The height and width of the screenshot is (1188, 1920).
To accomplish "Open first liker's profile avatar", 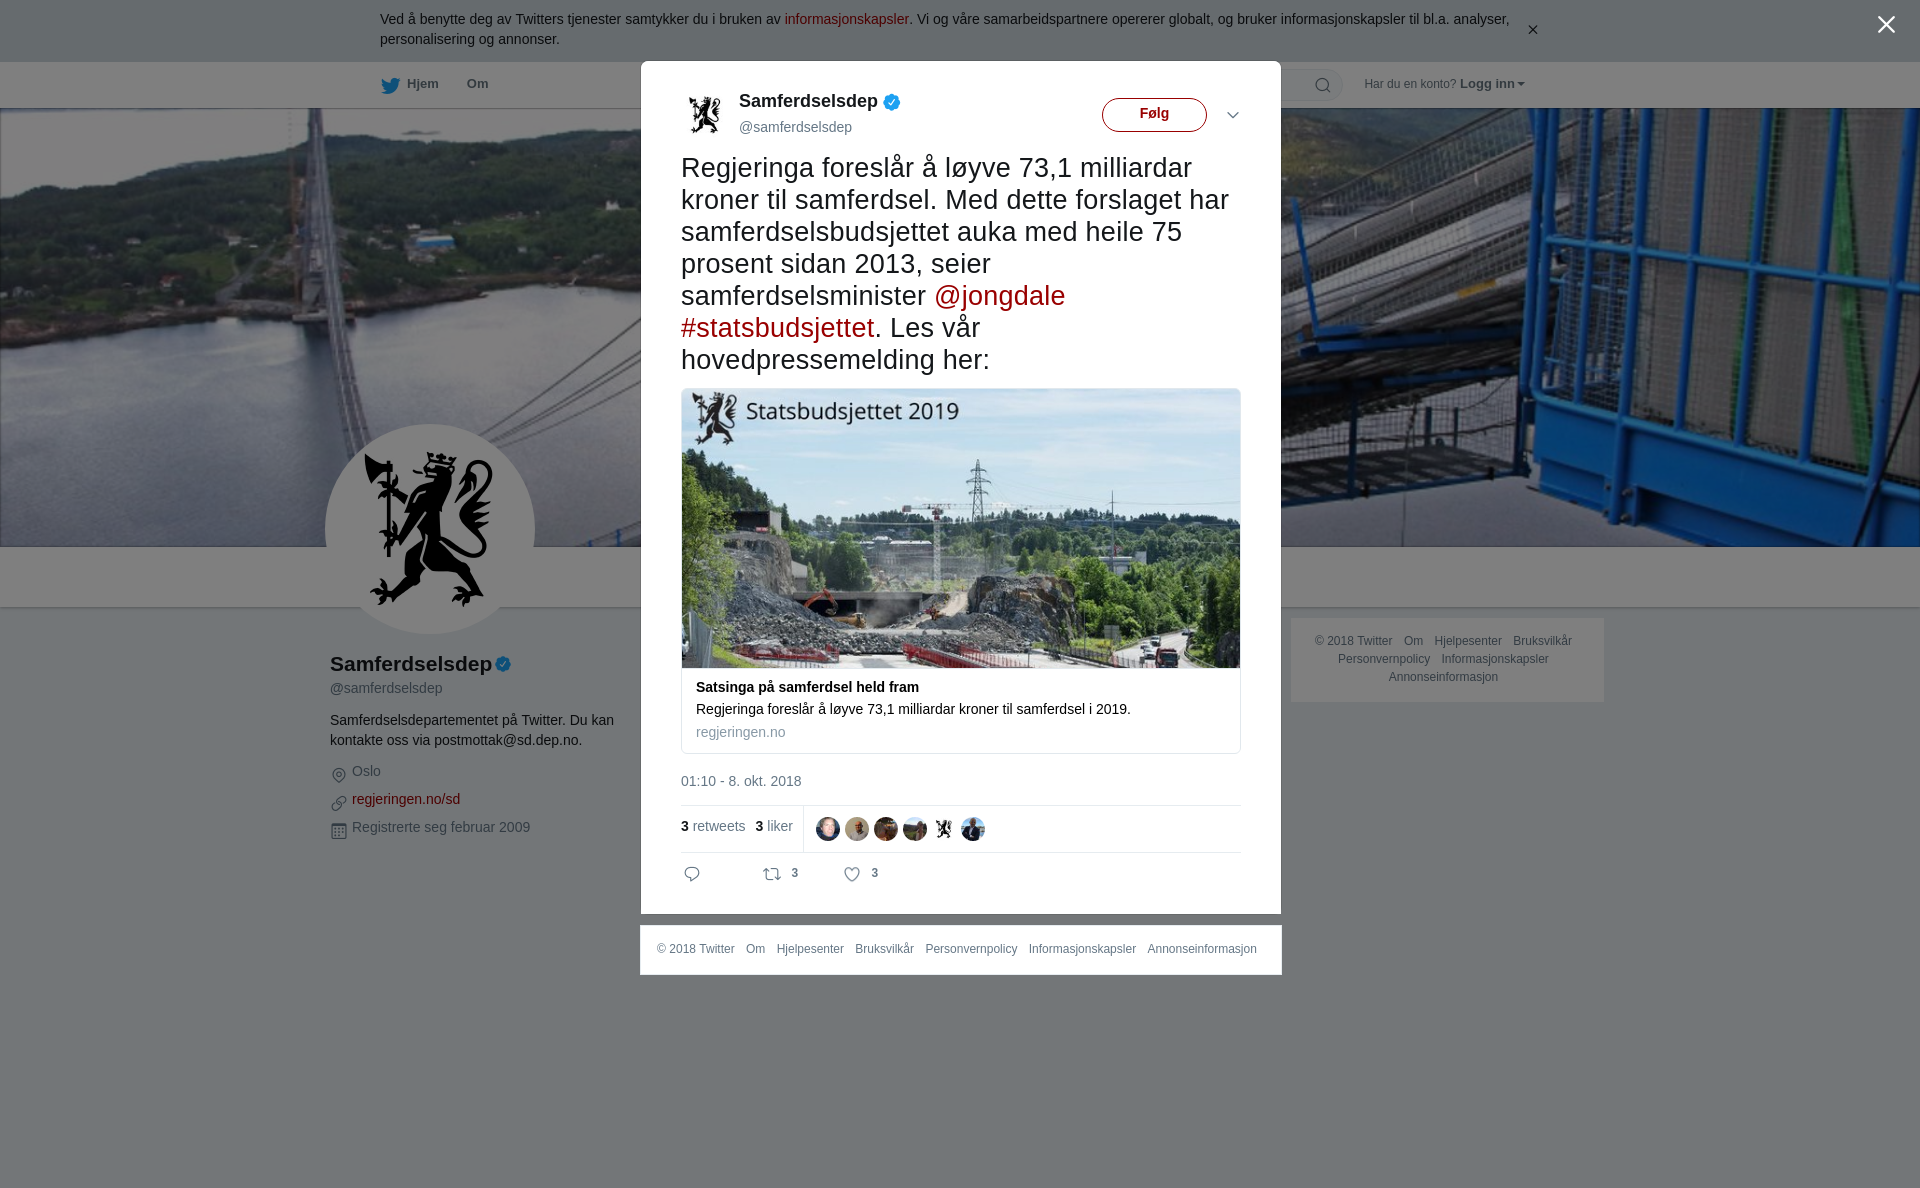I will click(828, 829).
